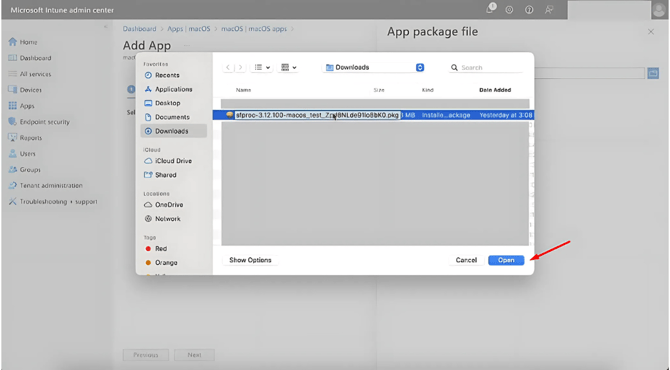Screen dimensions: 670x370
Task: Close the App package file pane
Action: pyautogui.click(x=651, y=32)
